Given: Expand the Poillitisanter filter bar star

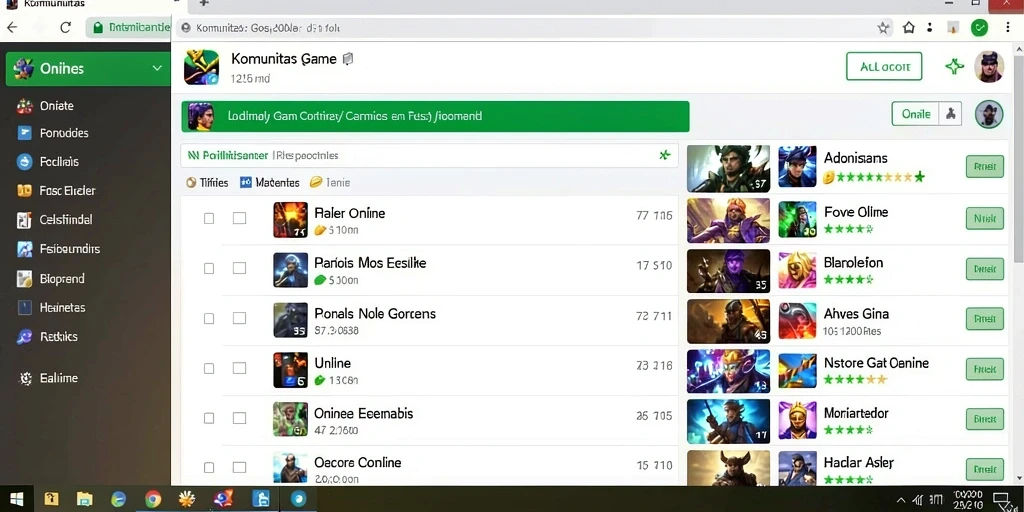Looking at the screenshot, I should (x=665, y=155).
